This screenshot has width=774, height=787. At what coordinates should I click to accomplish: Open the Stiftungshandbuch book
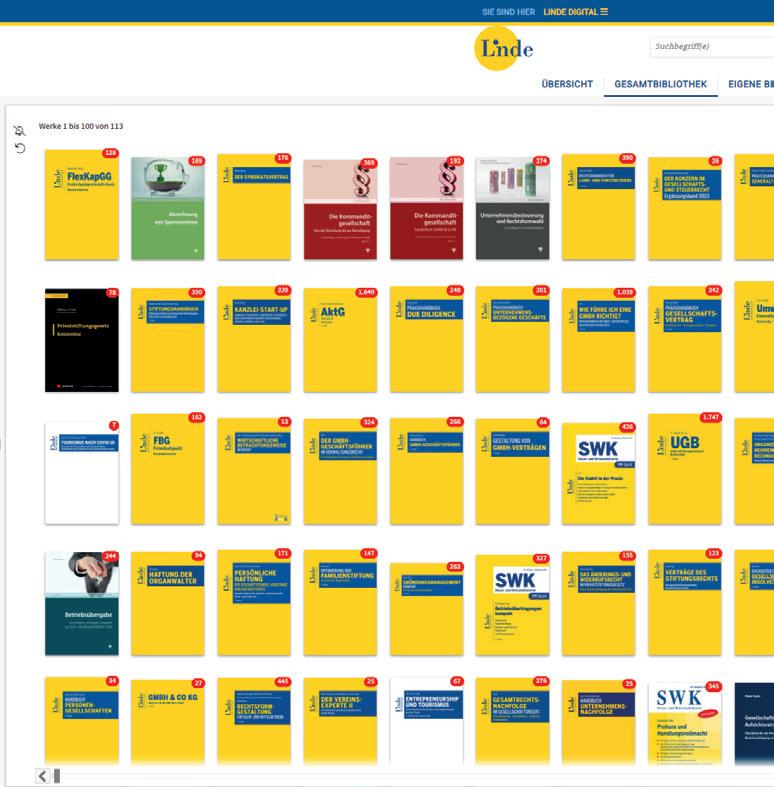[168, 340]
